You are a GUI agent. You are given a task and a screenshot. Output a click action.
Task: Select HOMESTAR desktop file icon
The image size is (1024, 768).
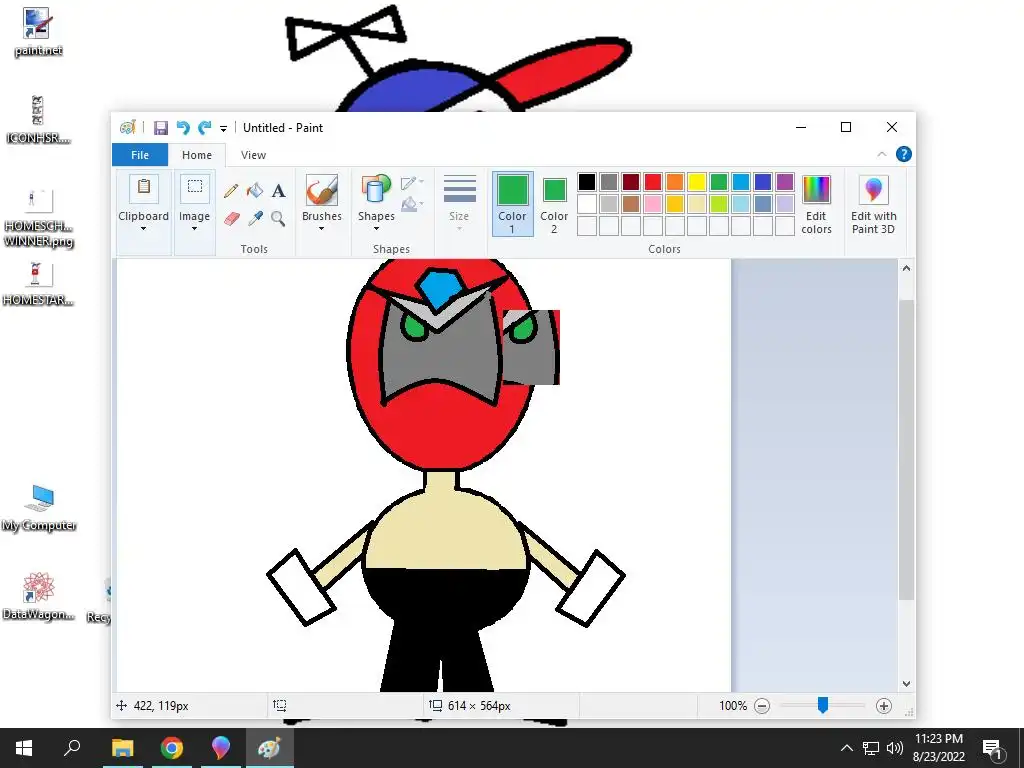37,284
